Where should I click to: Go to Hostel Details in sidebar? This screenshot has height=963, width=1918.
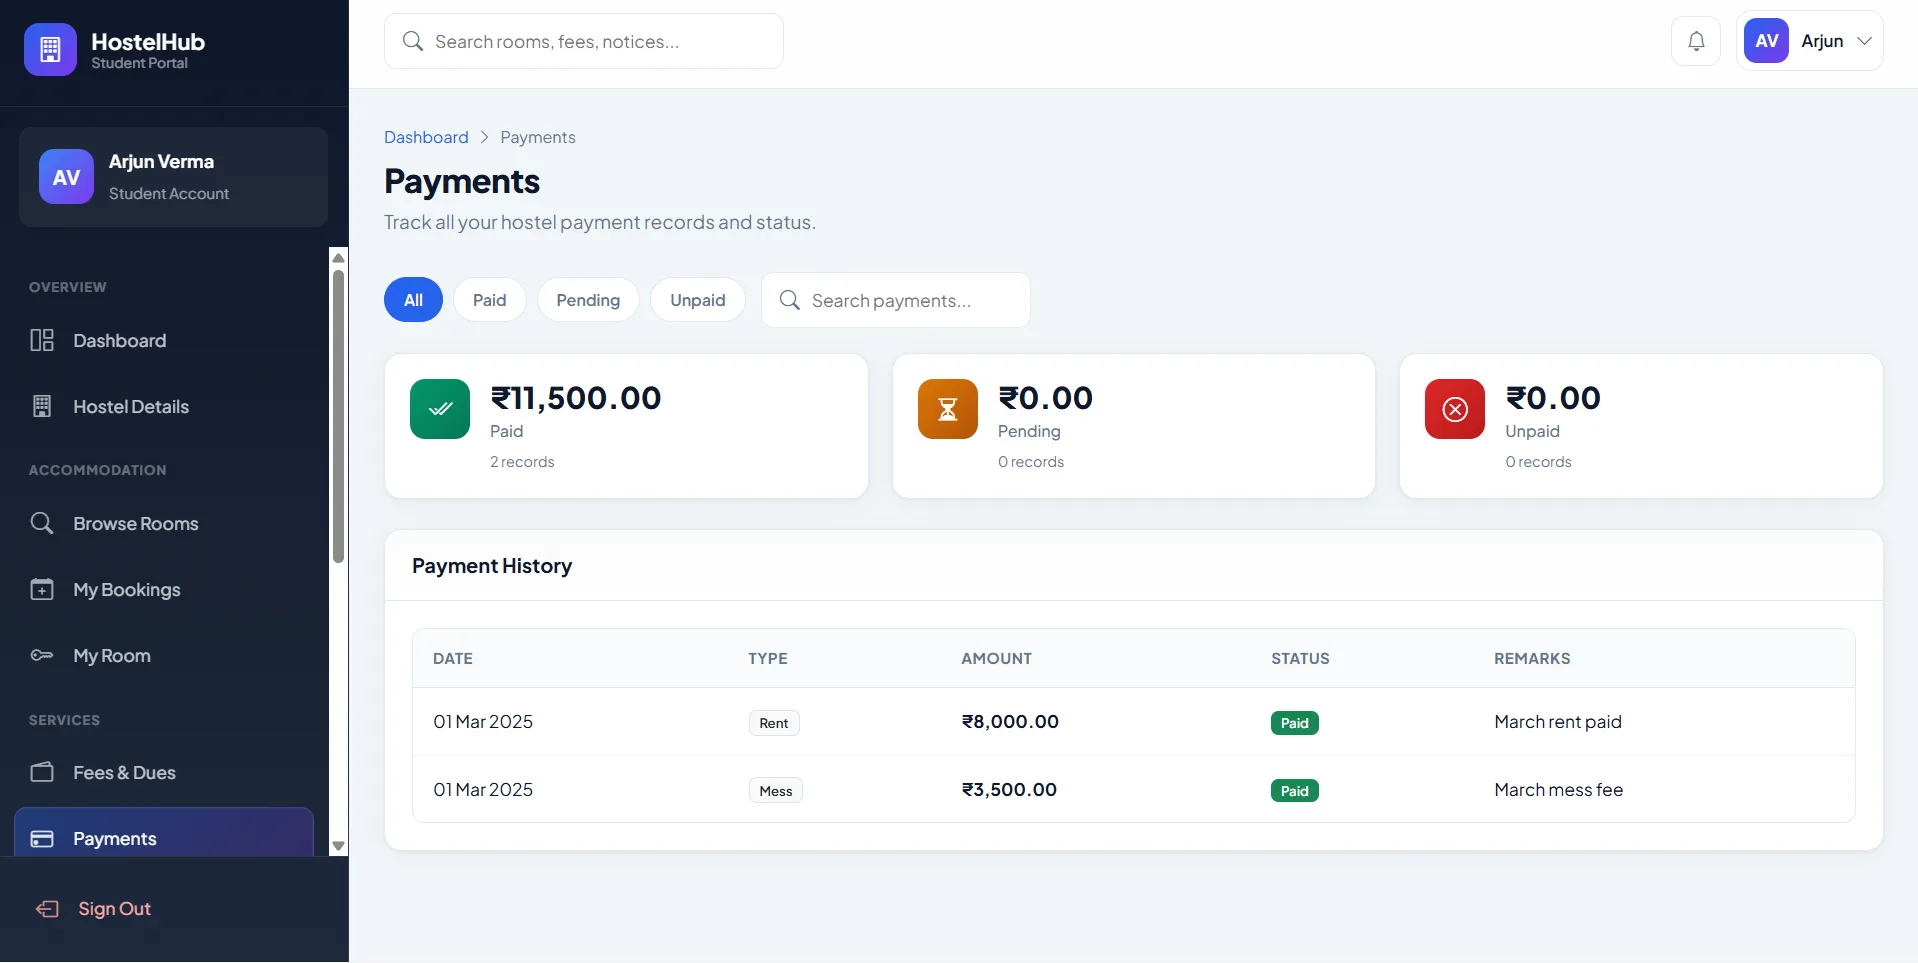(x=164, y=407)
